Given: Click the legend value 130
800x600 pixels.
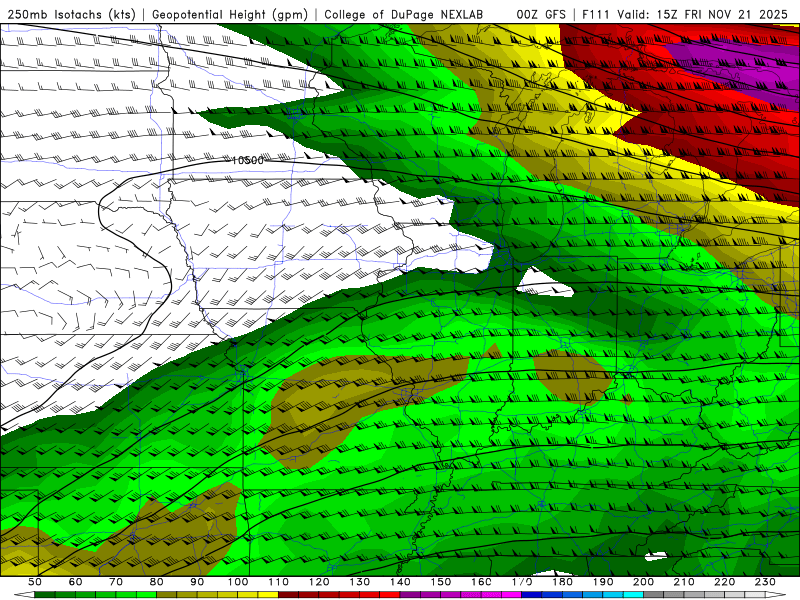Looking at the screenshot, I should click(360, 582).
